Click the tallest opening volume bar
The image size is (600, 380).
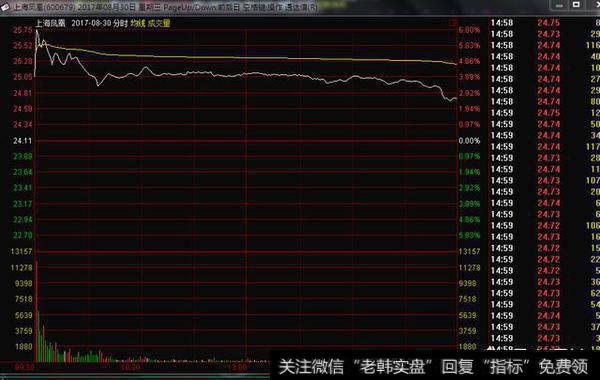tap(37, 312)
